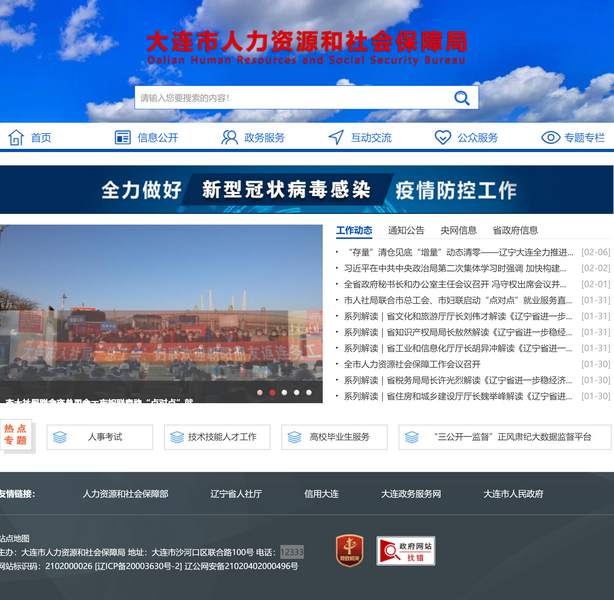This screenshot has width=614, height=600.
Task: Select the 省政府信息 tab
Action: (515, 230)
